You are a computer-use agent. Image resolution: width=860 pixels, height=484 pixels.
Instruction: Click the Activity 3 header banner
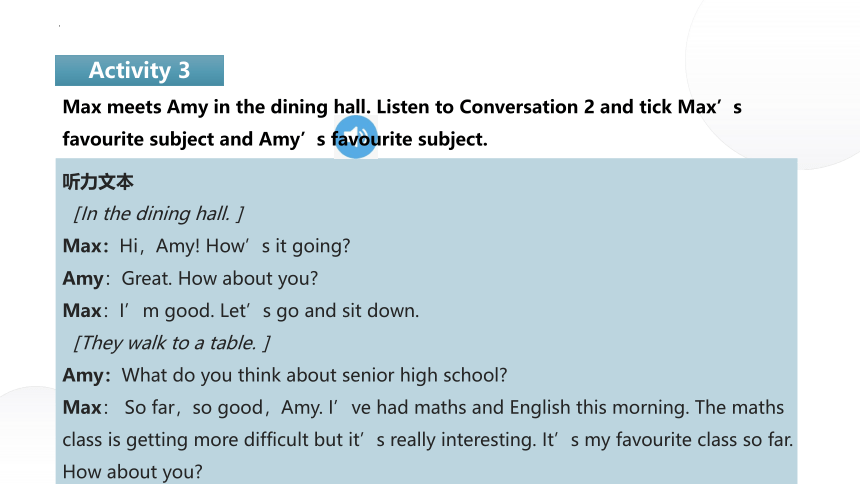coord(139,70)
